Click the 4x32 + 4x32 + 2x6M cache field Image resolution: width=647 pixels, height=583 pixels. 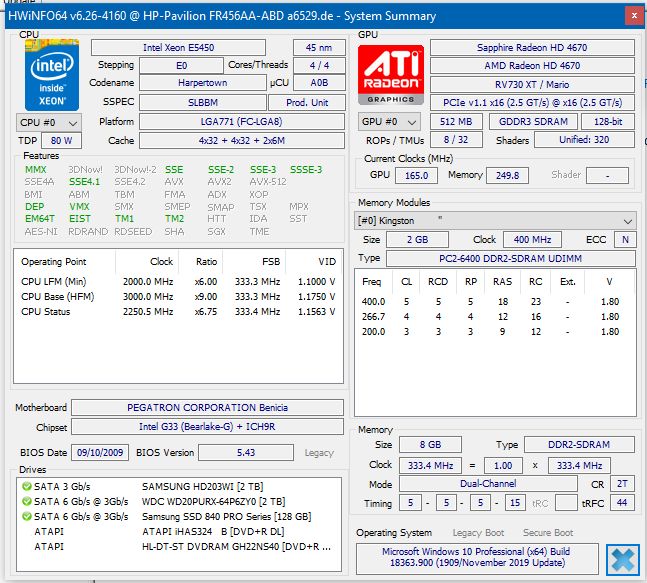242,141
